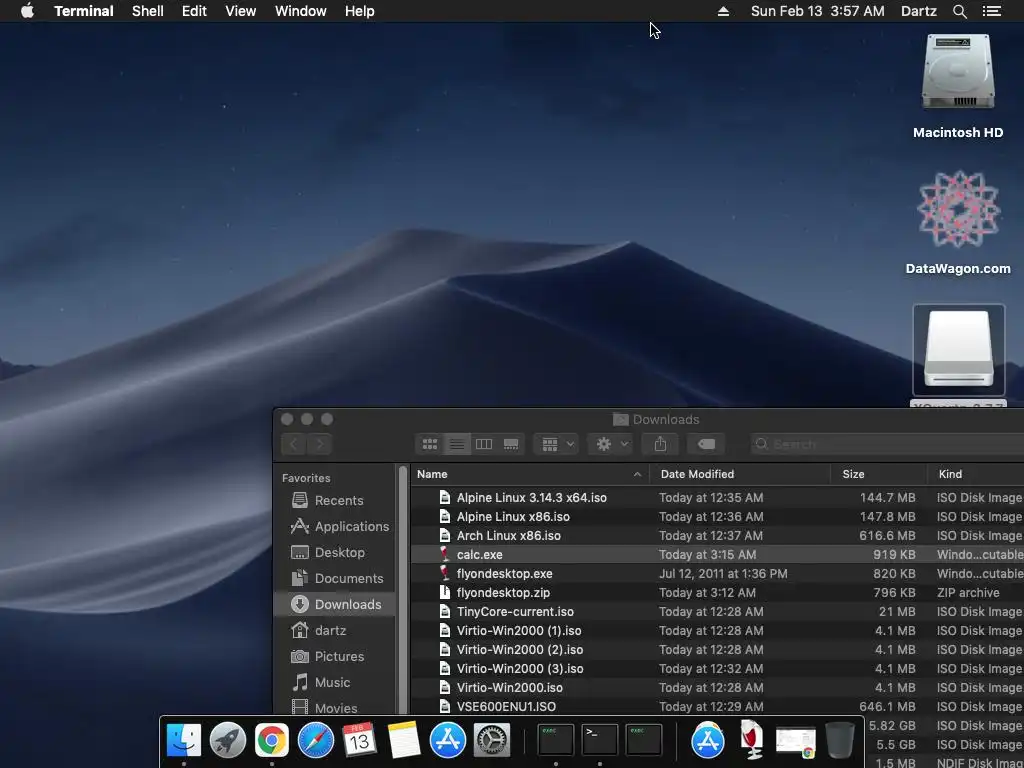Switch Finder to gallery view
The width and height of the screenshot is (1024, 768).
click(511, 444)
